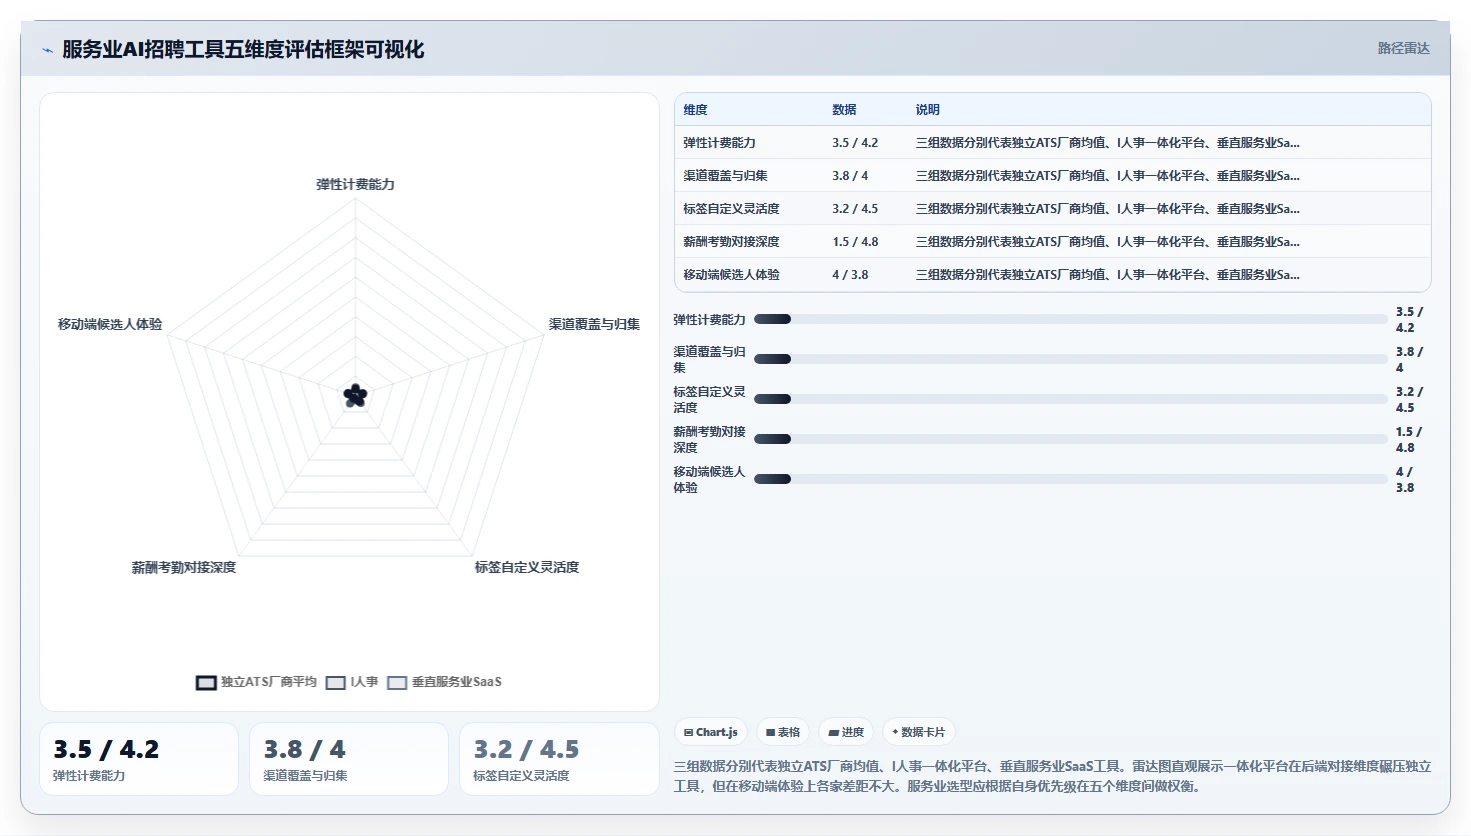1471x836 pixels.
Task: Click the 移动端候选人体验 progress bar
Action: pos(1070,479)
